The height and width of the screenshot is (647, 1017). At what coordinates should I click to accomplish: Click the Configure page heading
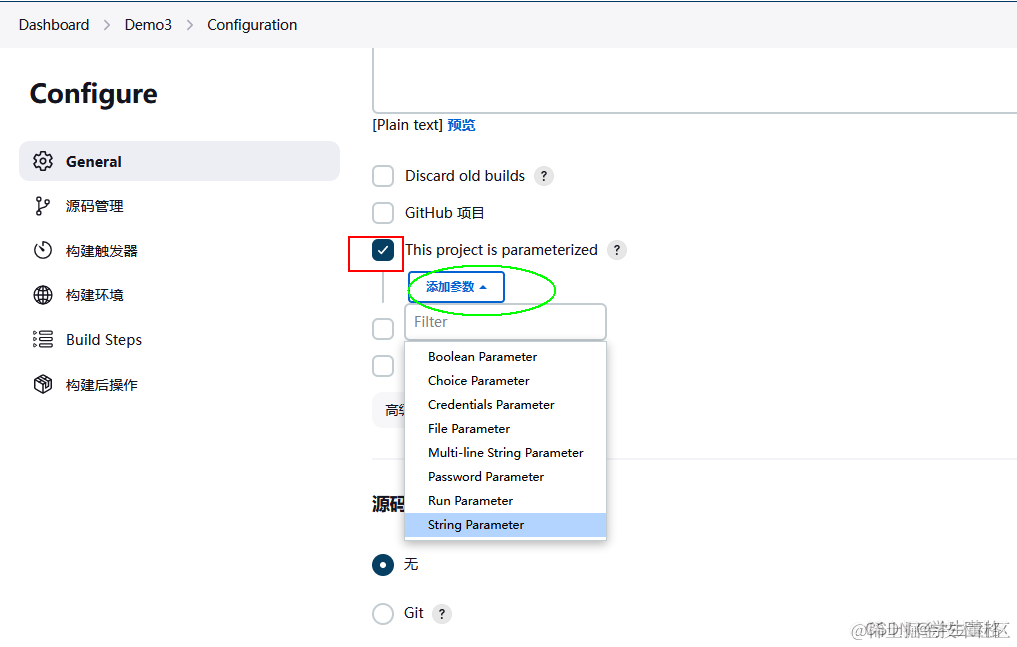93,94
